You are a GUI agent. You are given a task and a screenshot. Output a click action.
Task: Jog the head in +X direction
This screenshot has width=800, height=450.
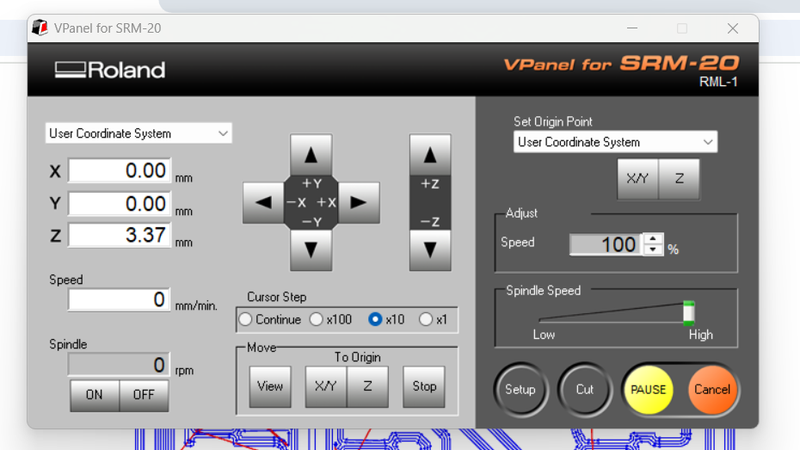pyautogui.click(x=359, y=203)
